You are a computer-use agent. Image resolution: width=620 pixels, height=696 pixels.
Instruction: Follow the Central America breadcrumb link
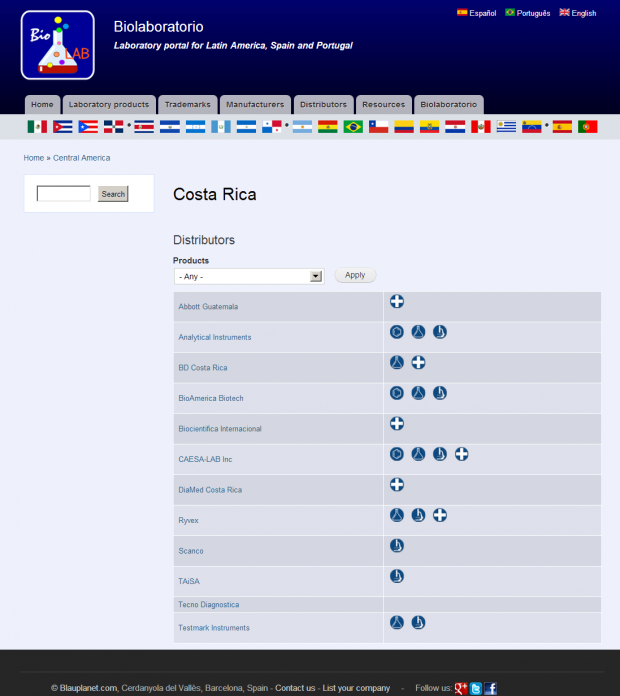point(82,158)
